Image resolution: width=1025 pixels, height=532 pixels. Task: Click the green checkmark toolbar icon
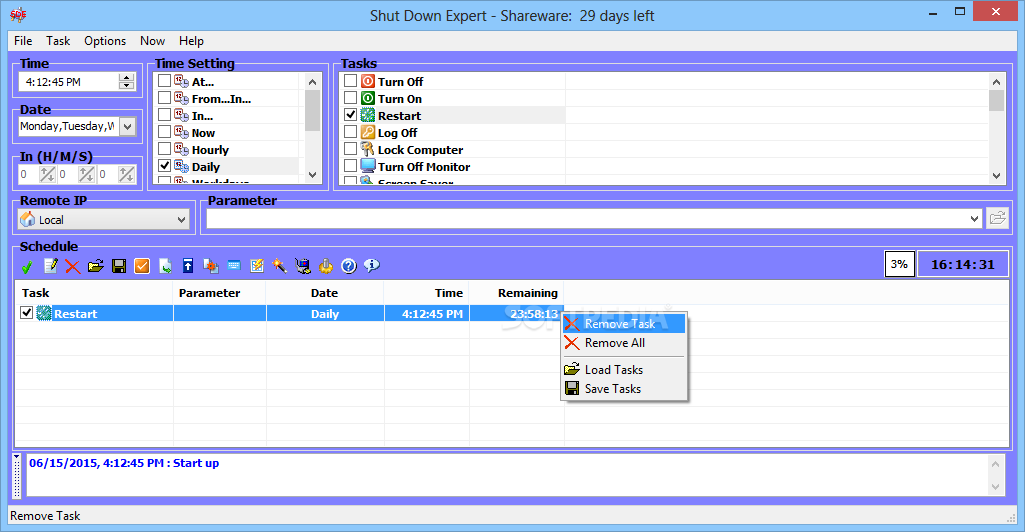(x=27, y=266)
